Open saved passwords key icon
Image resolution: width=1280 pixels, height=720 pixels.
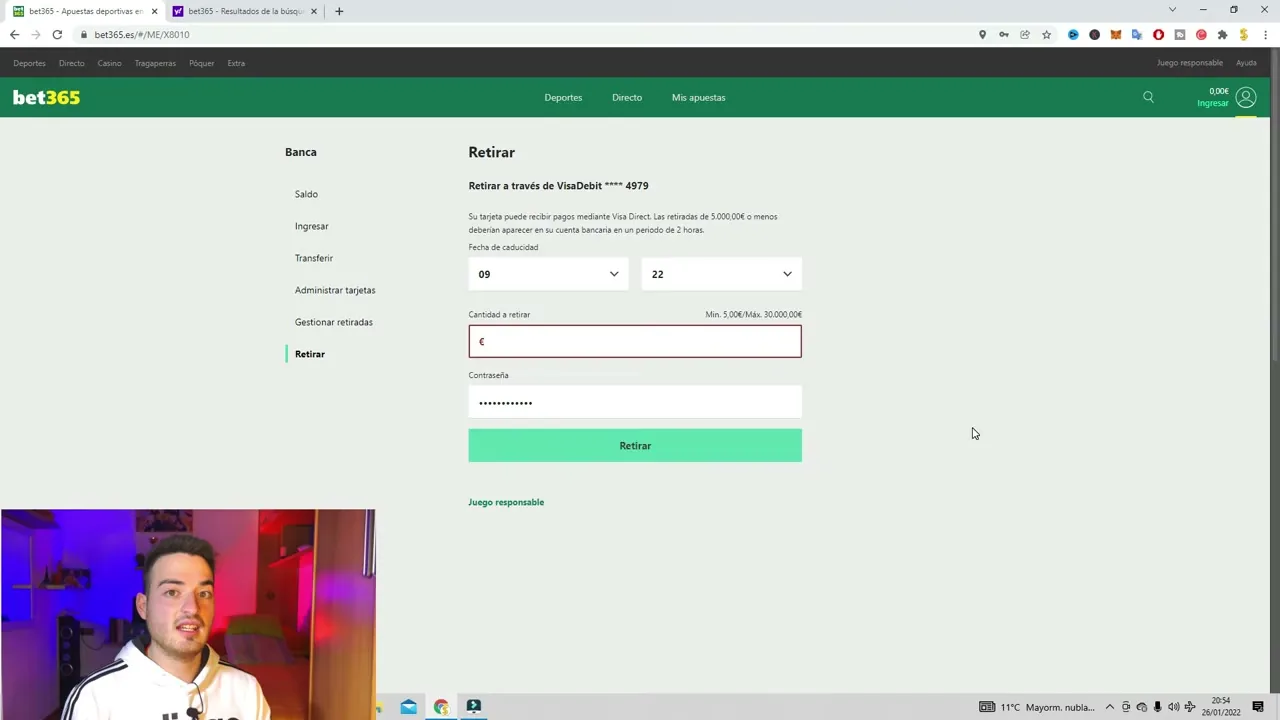pos(1003,34)
